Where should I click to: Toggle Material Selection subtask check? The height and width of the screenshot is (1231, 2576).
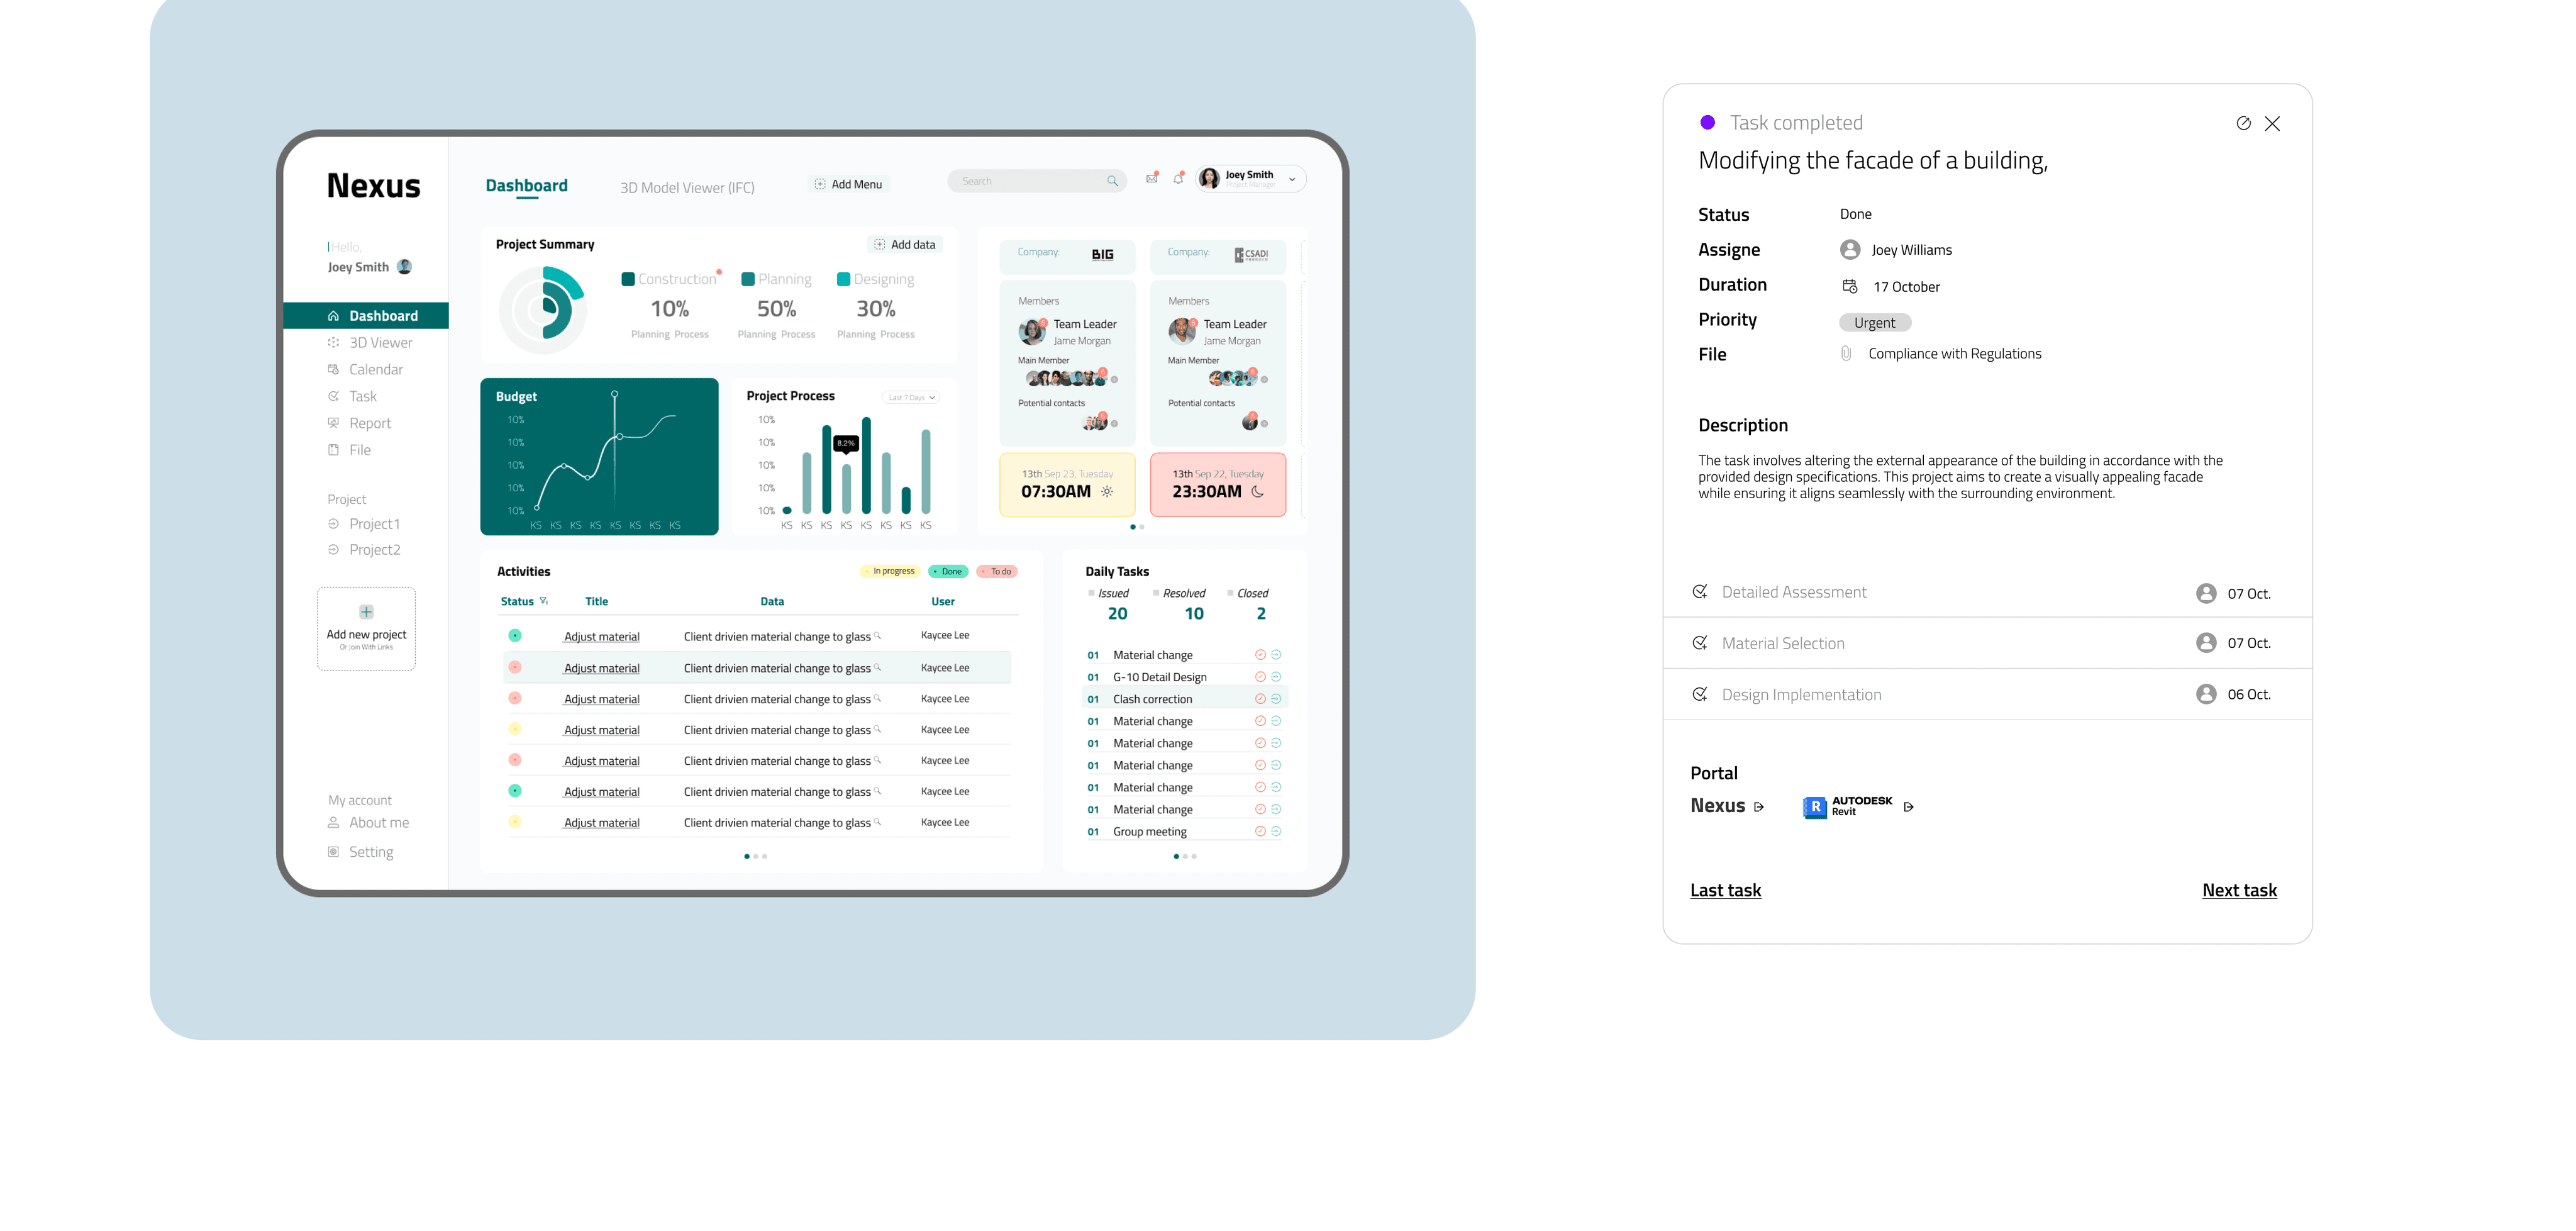1699,642
